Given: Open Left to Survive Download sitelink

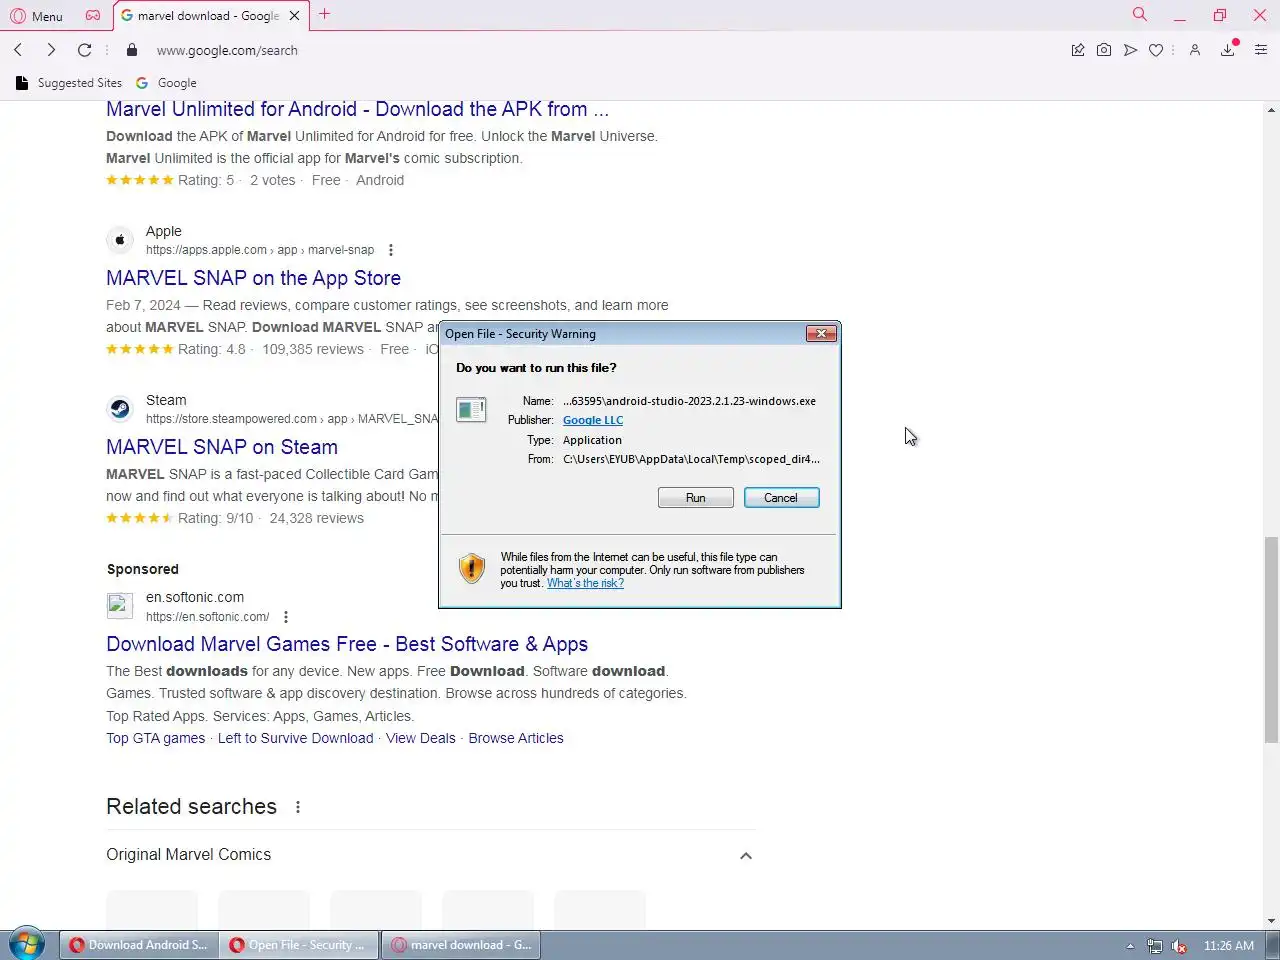Looking at the screenshot, I should 295,738.
